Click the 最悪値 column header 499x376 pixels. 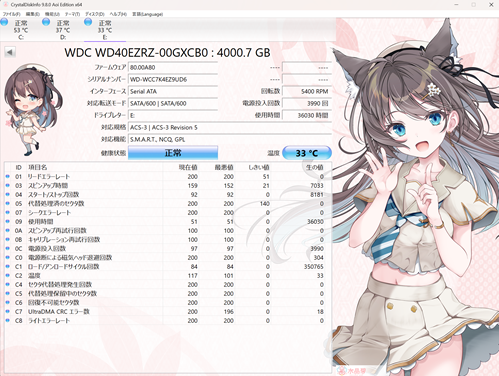[224, 167]
